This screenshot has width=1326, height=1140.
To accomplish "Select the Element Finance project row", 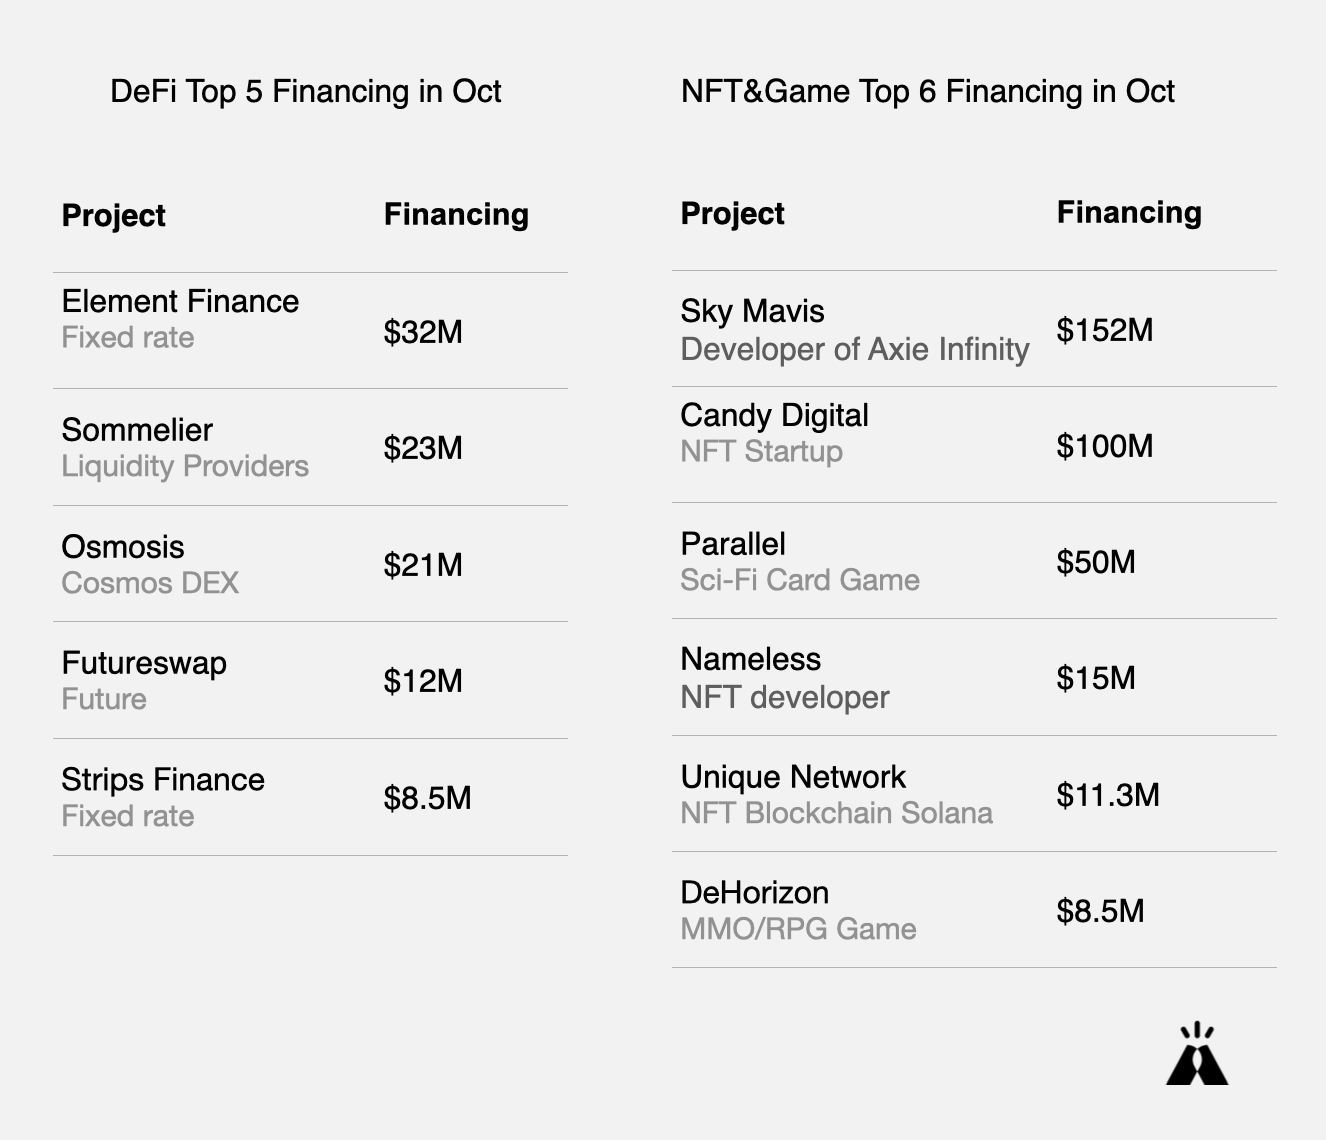I will coord(310,331).
